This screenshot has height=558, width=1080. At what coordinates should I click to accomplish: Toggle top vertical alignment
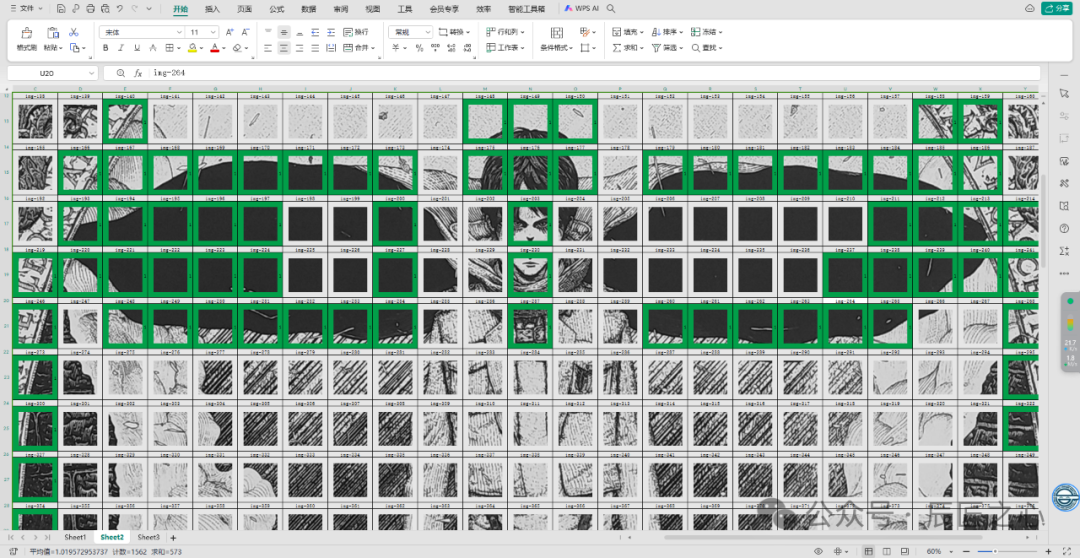pyautogui.click(x=268, y=32)
